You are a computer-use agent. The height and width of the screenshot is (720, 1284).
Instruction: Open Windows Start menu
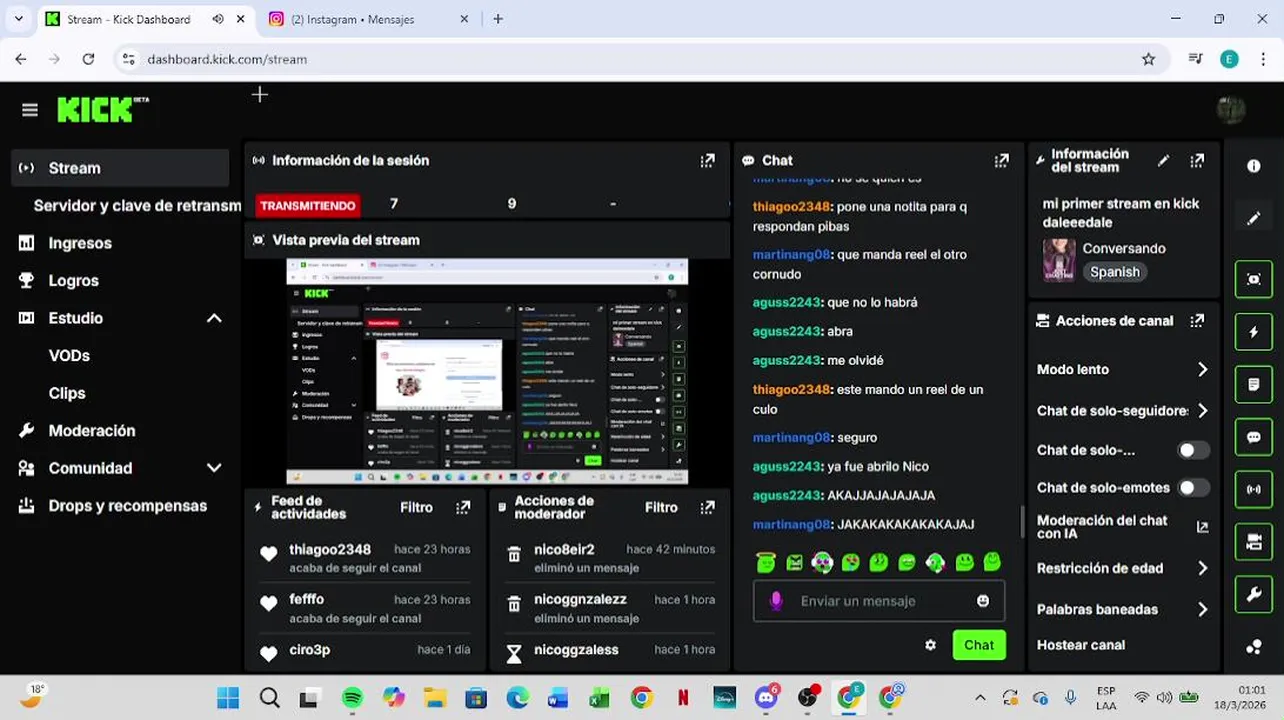pyautogui.click(x=228, y=698)
